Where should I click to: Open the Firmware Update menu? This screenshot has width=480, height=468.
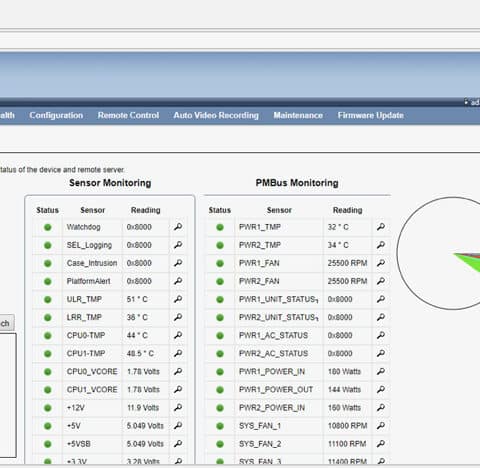371,115
